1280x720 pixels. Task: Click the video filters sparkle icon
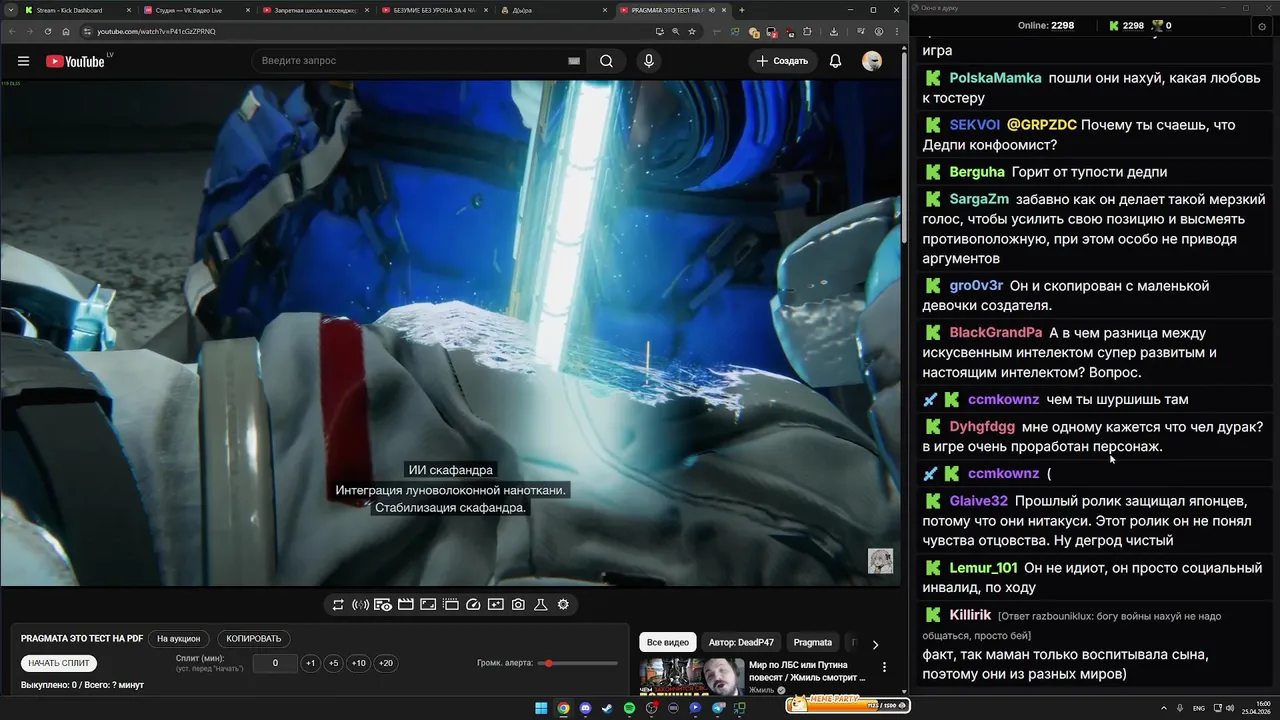pyautogui.click(x=495, y=604)
